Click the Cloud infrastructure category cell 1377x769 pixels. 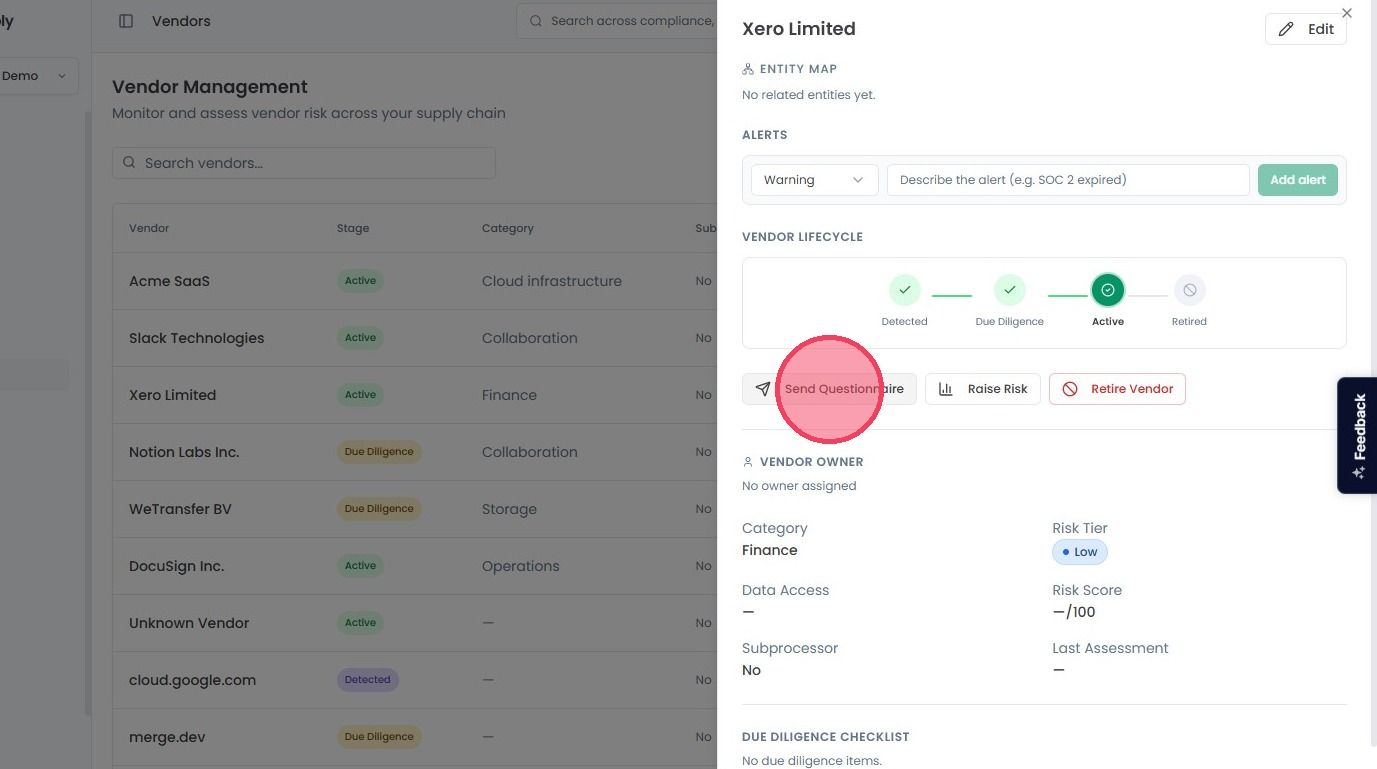pos(552,281)
